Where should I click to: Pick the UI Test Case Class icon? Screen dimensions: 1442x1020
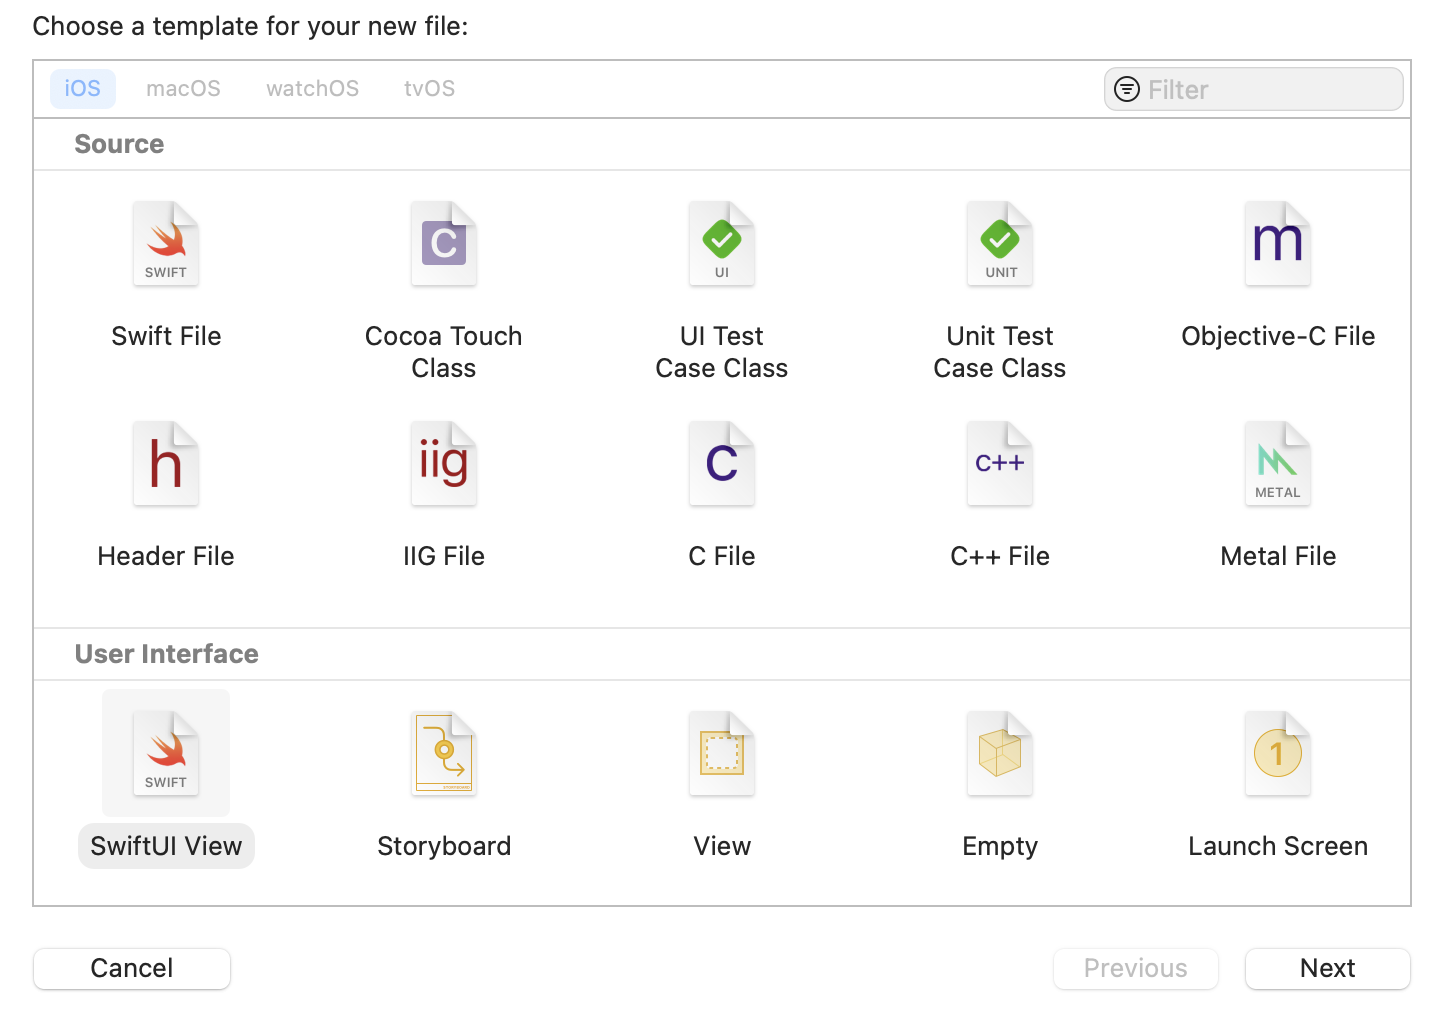[x=722, y=244]
